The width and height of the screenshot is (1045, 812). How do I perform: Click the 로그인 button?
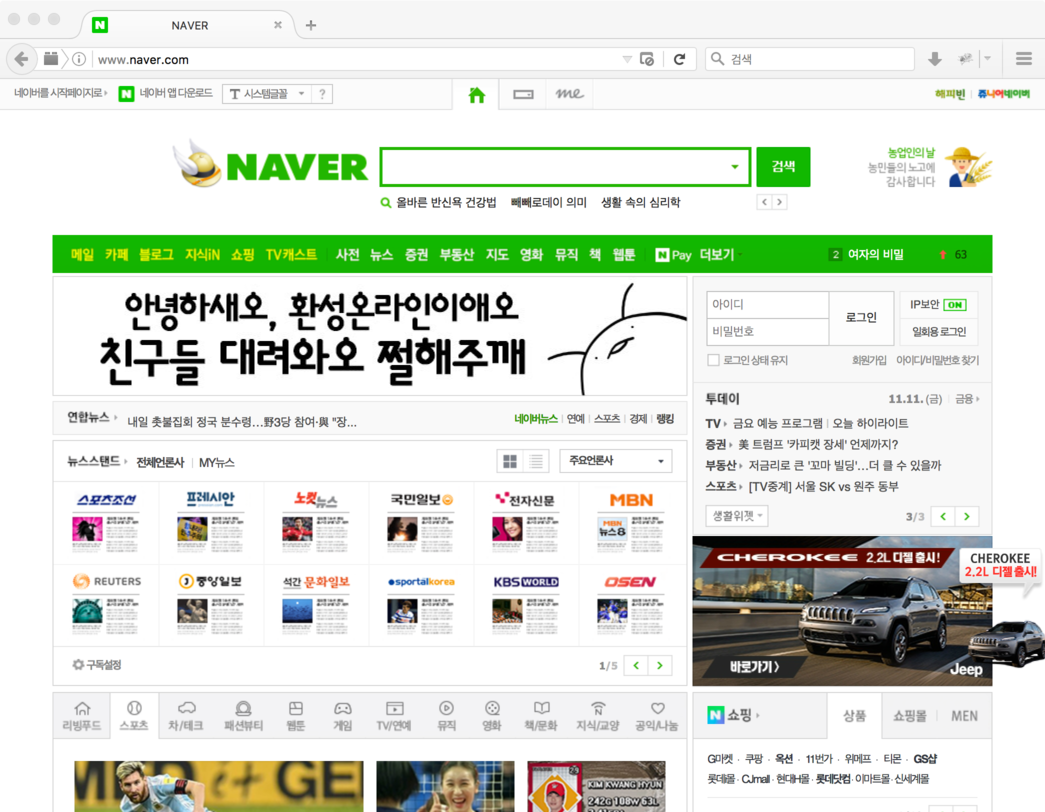[861, 318]
